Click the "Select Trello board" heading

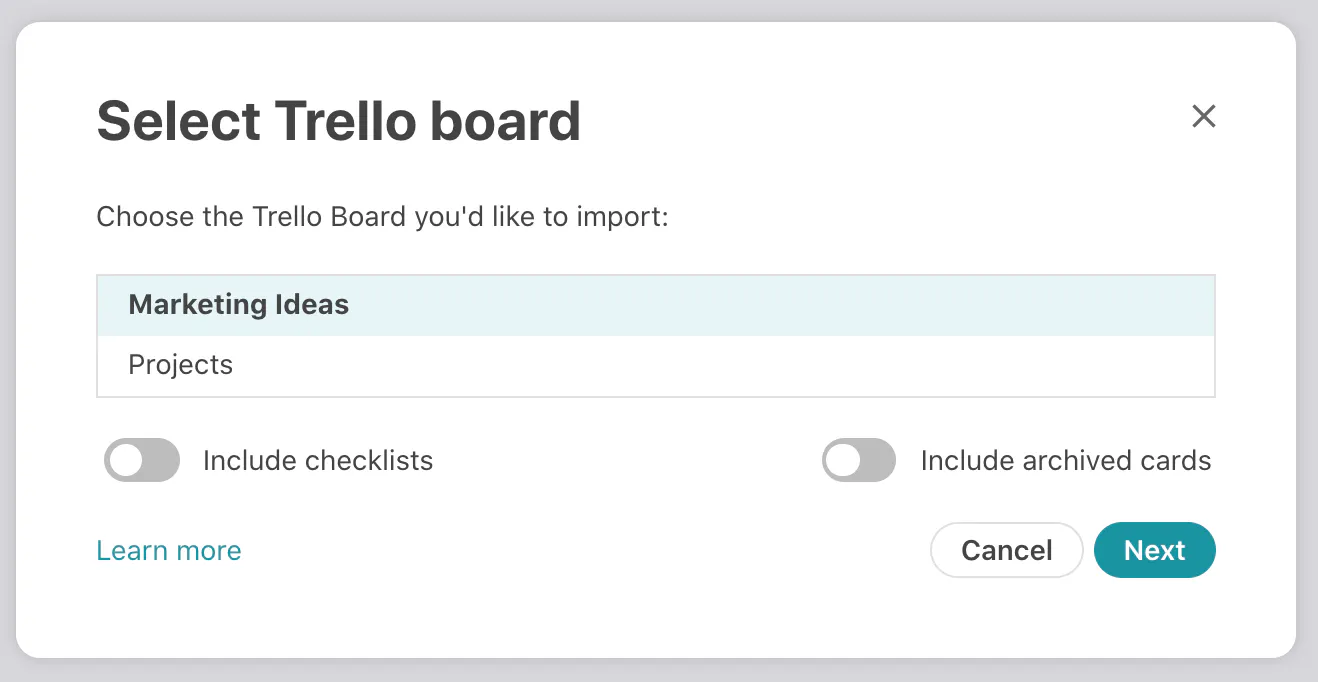(x=338, y=121)
